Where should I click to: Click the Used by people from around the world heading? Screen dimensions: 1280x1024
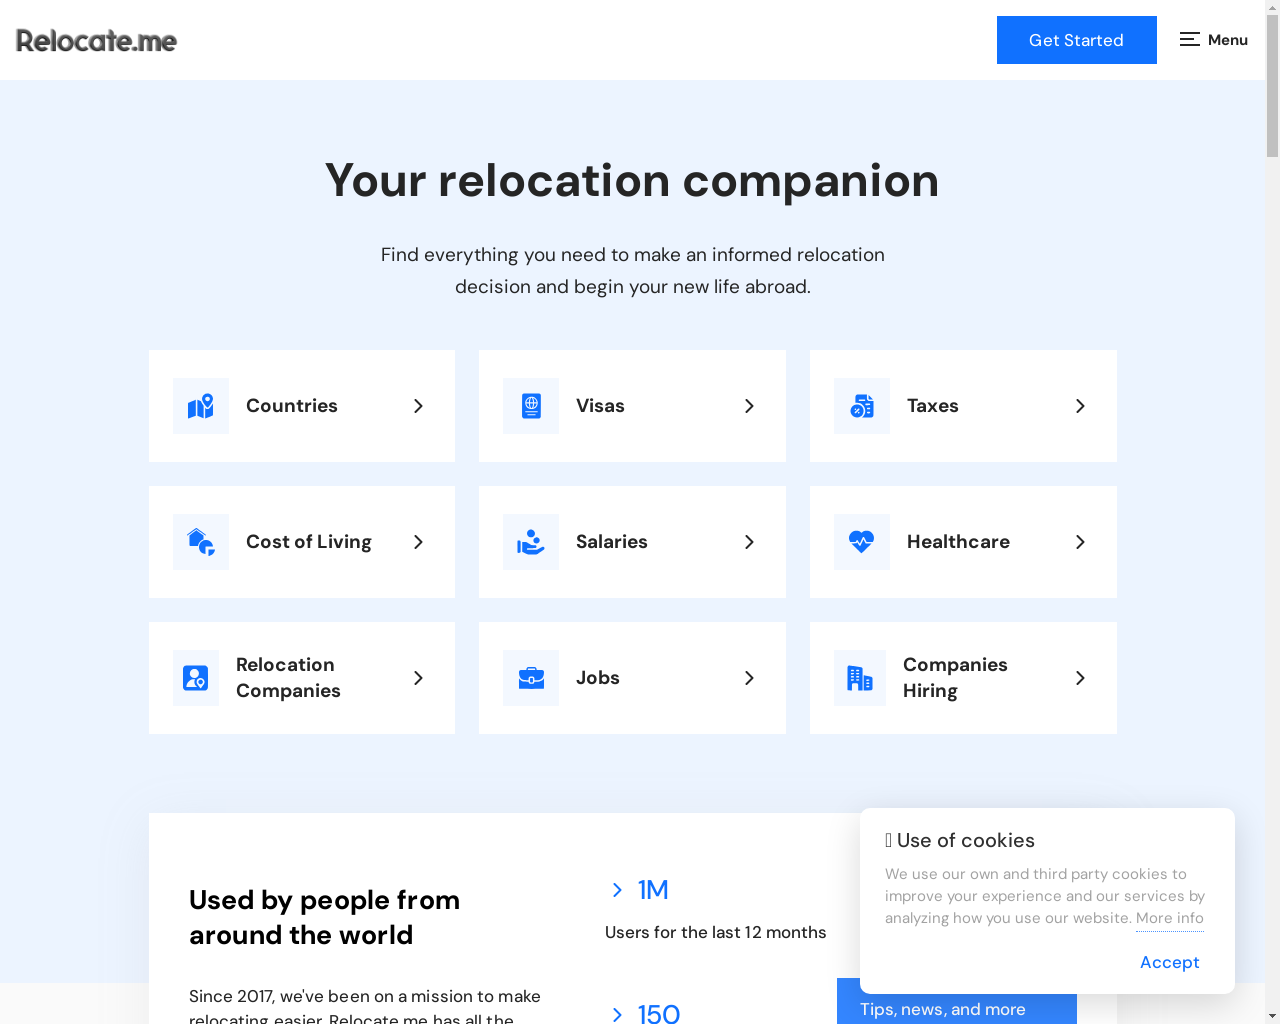pyautogui.click(x=324, y=917)
